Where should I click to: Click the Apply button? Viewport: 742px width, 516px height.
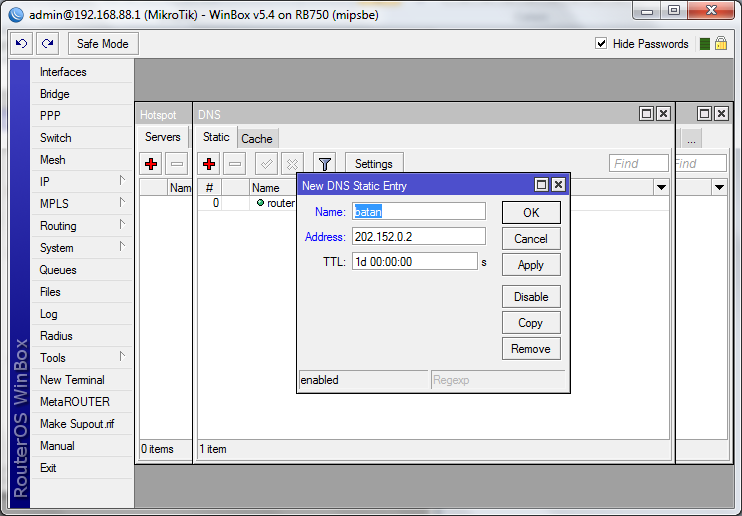tap(531, 265)
